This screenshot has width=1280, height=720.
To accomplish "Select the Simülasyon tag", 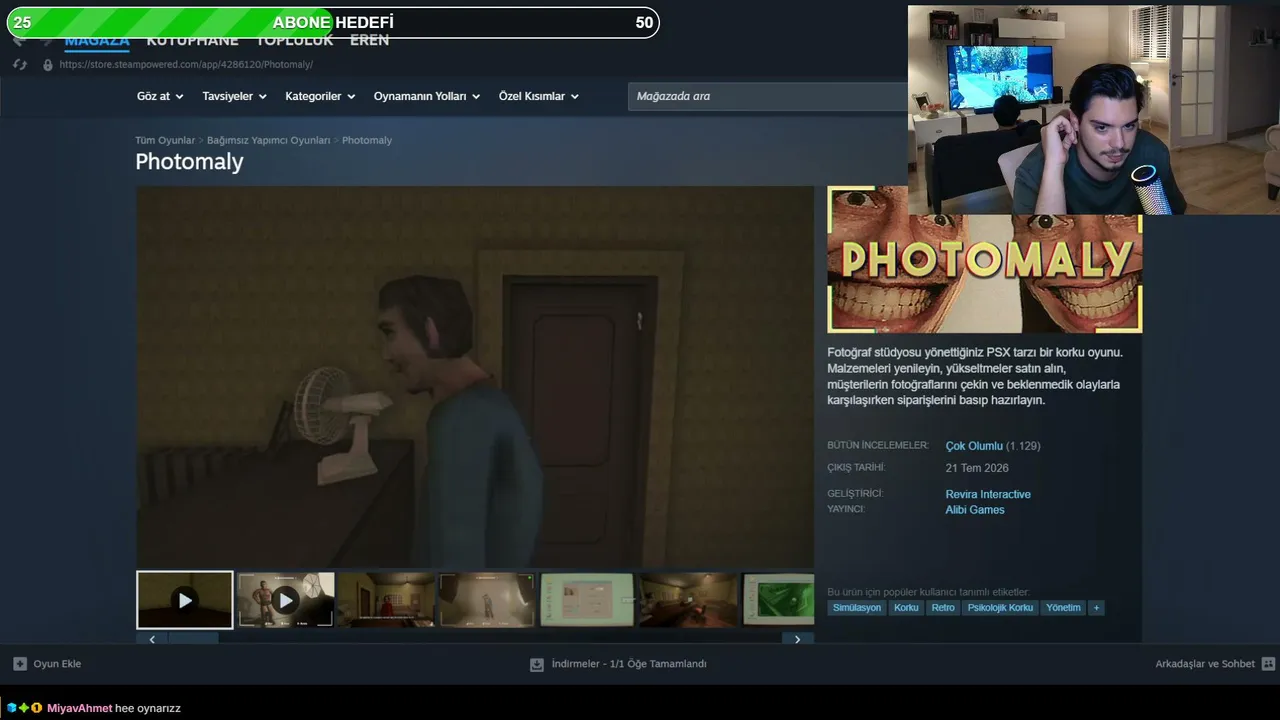I will point(857,607).
